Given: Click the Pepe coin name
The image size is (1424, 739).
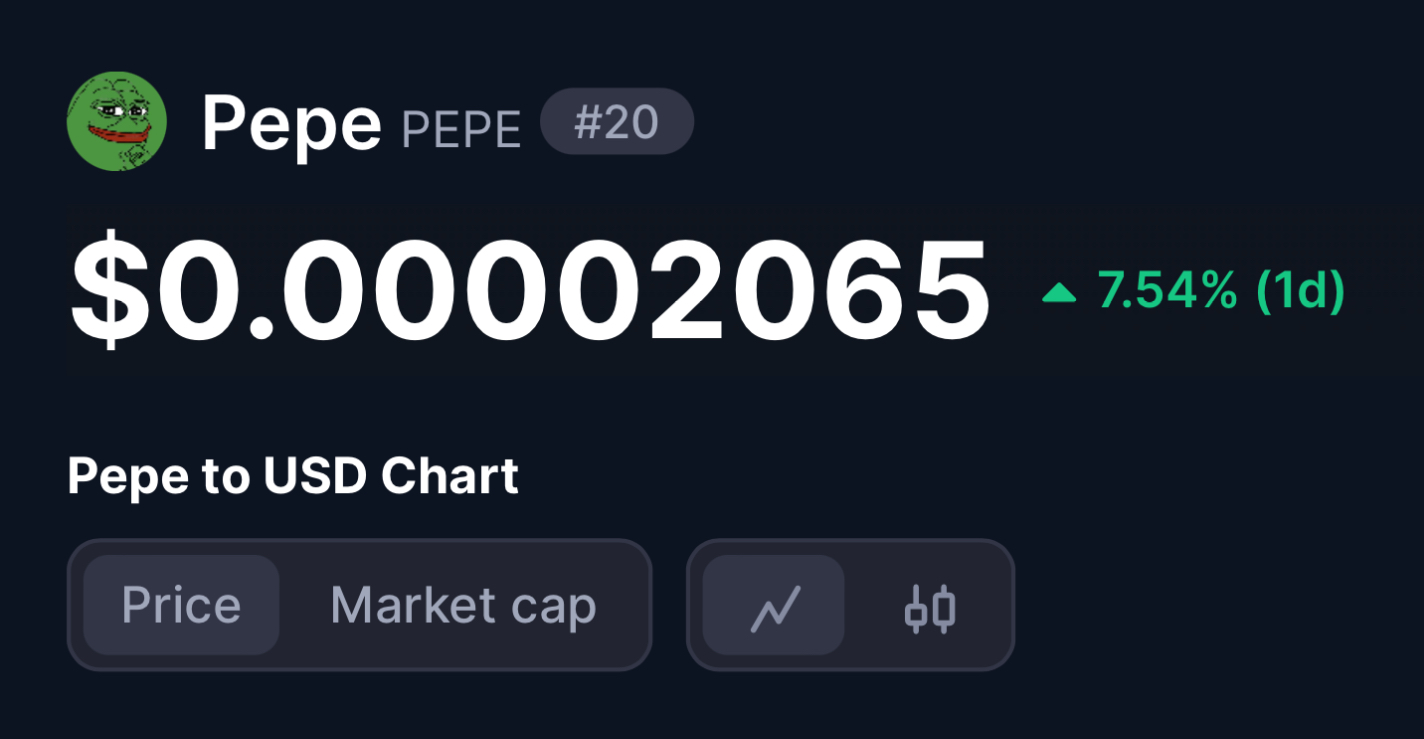Looking at the screenshot, I should pos(292,124).
